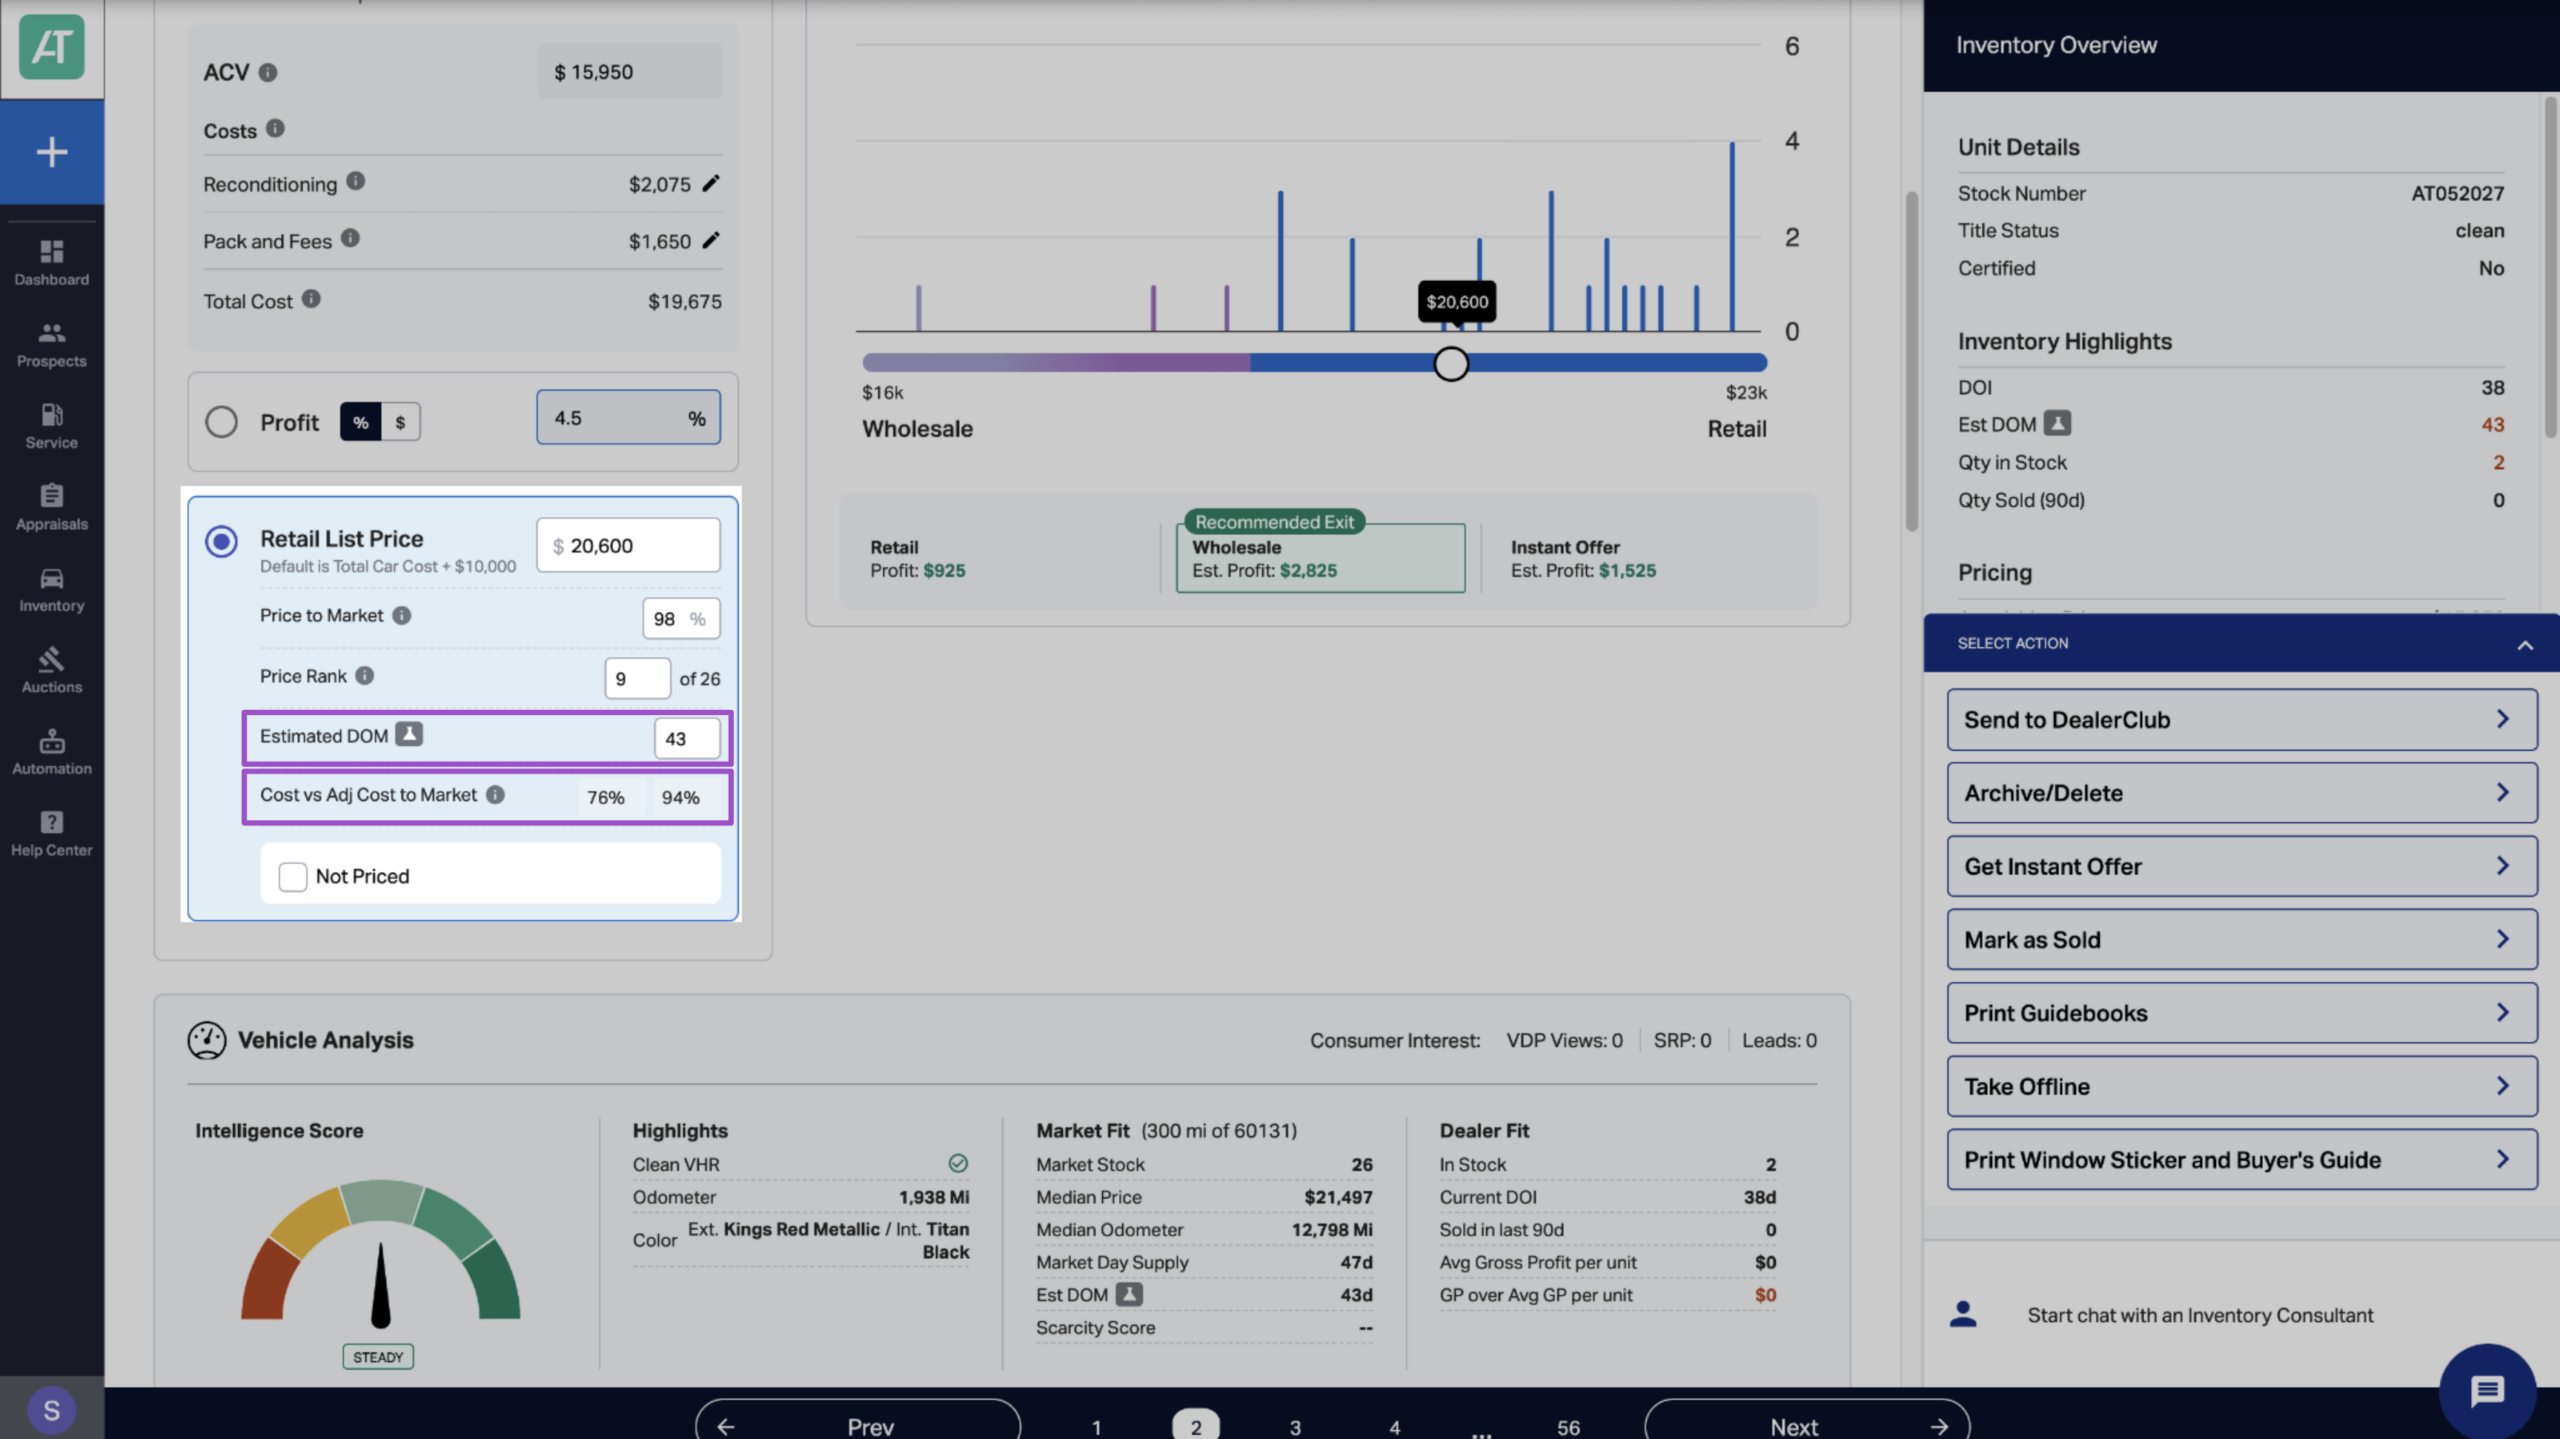Click the Costs info icon
Image resolution: width=2560 pixels, height=1439 pixels.
(275, 129)
